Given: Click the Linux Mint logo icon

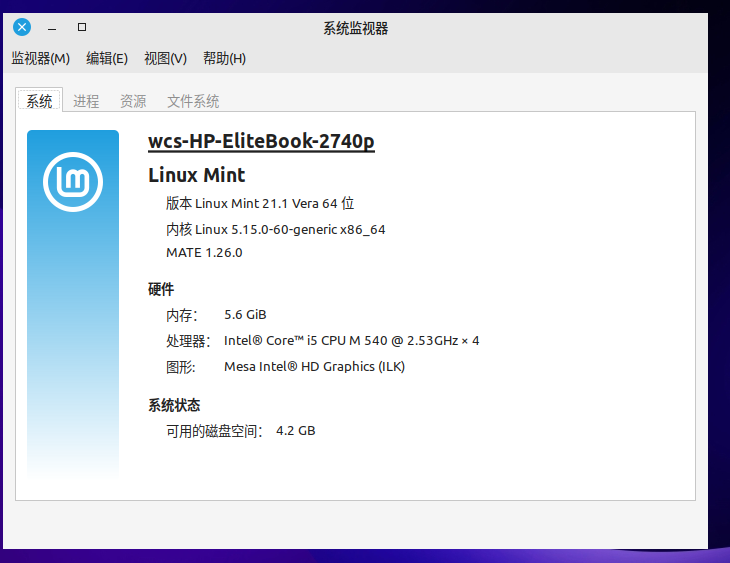Looking at the screenshot, I should [73, 182].
